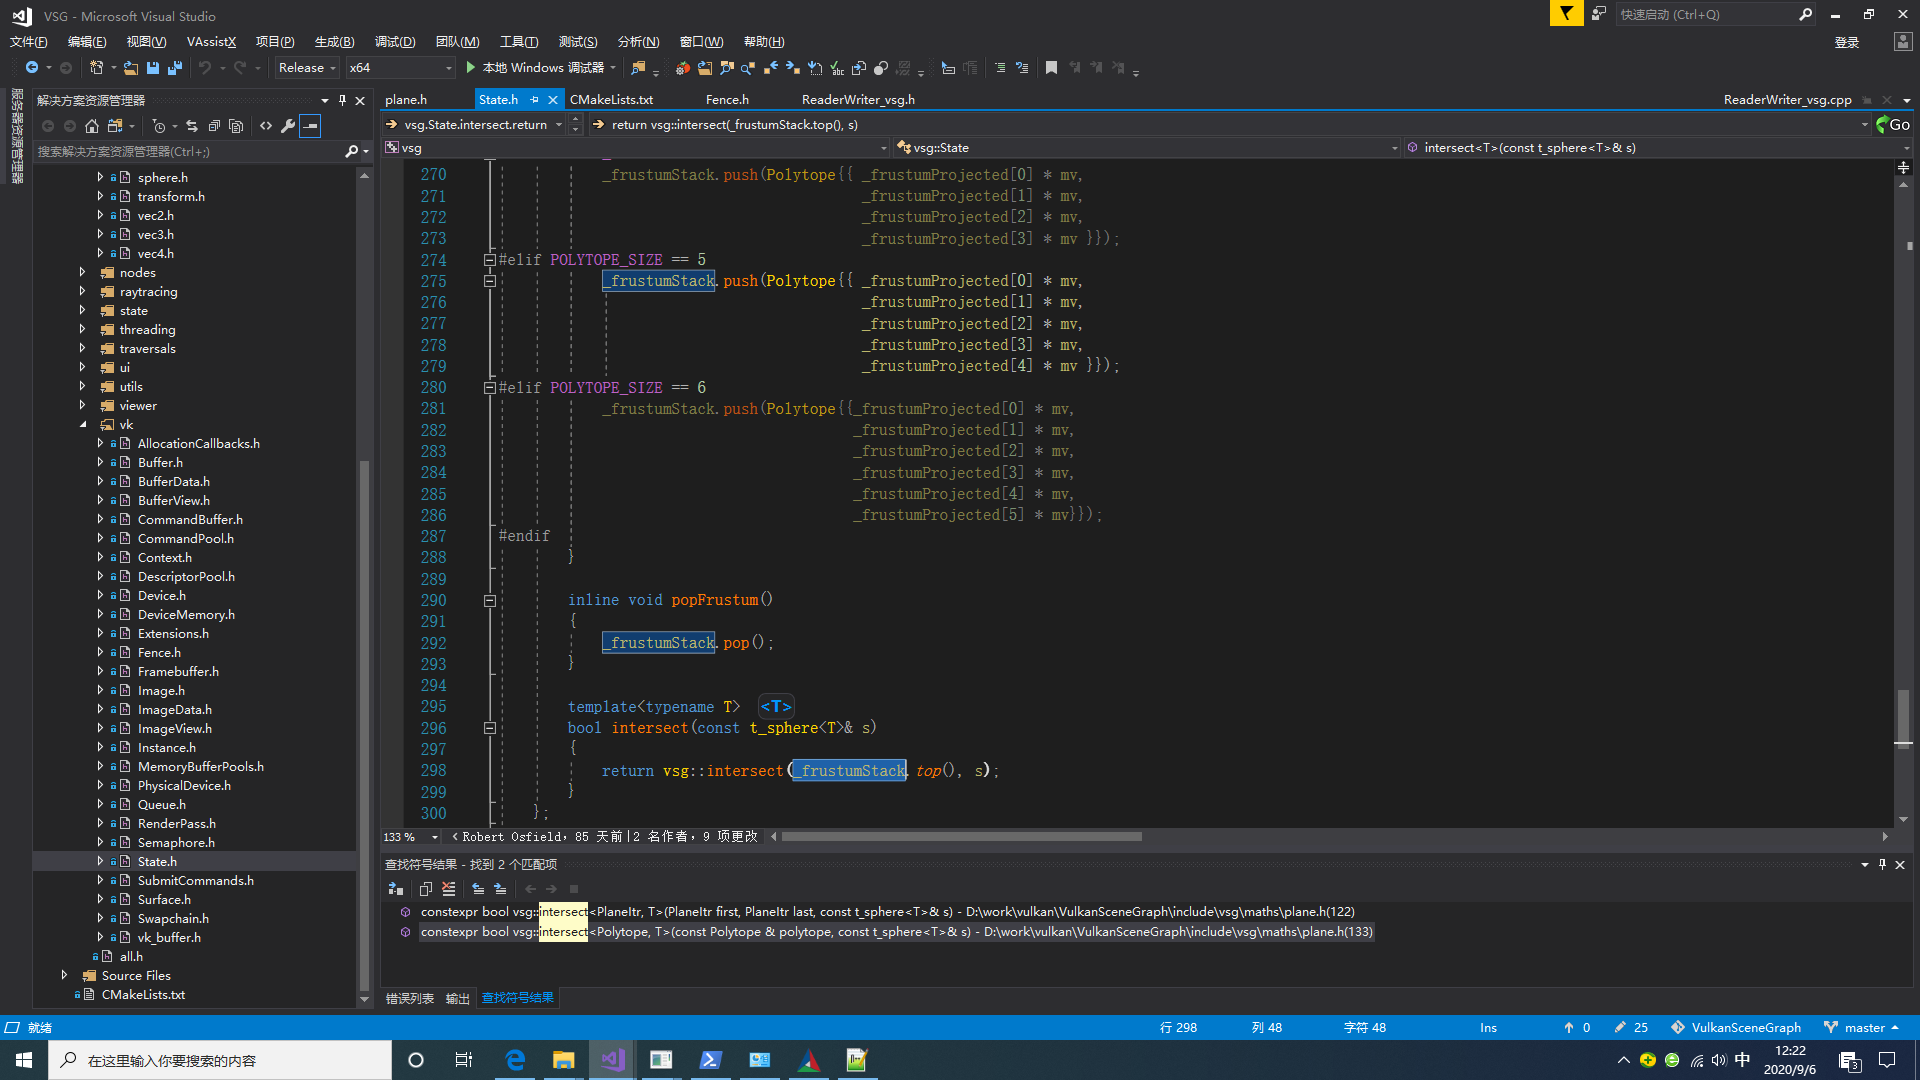Click the Show All Files icon
The height and width of the screenshot is (1080, 1920).
point(236,126)
